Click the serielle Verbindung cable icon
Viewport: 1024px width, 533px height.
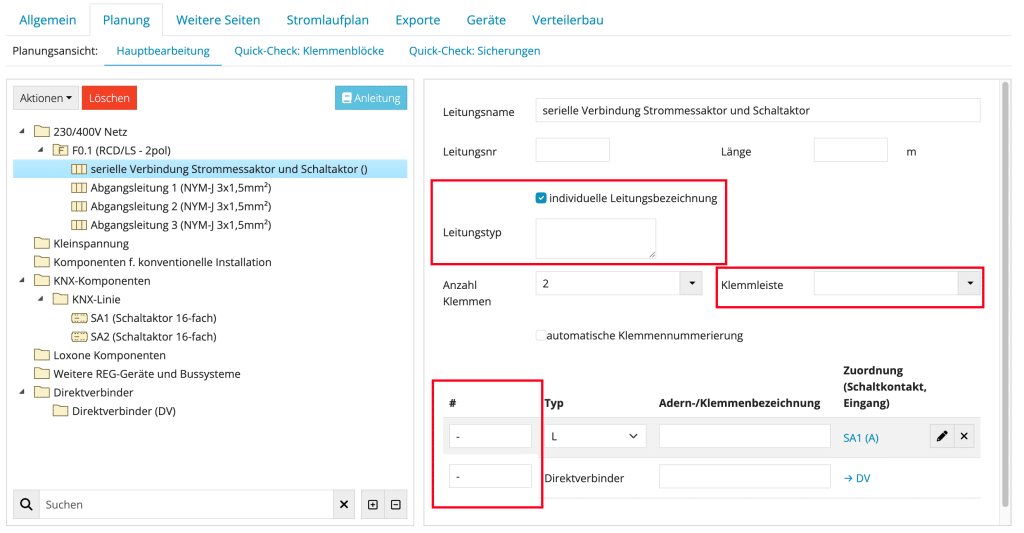pyautogui.click(x=78, y=169)
